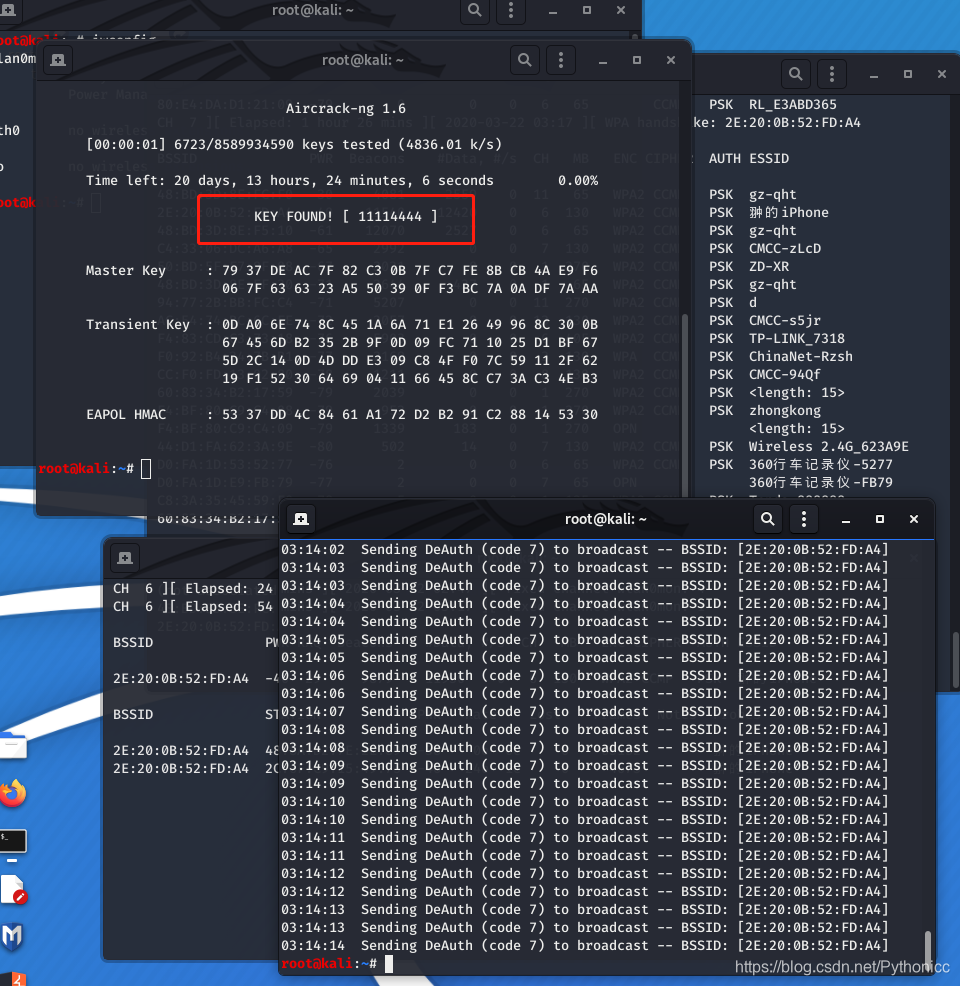
Task: Click the 'Master Key' label
Action: click(125, 271)
